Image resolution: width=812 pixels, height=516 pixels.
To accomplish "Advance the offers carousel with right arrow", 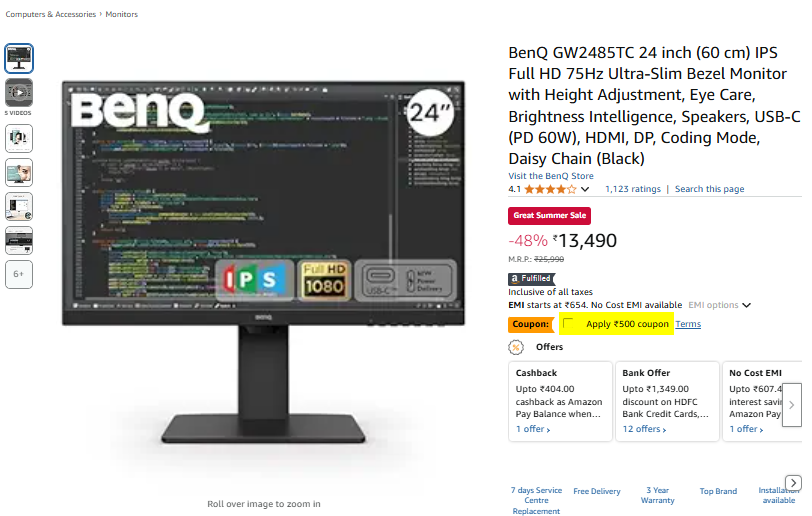I will click(x=791, y=405).
